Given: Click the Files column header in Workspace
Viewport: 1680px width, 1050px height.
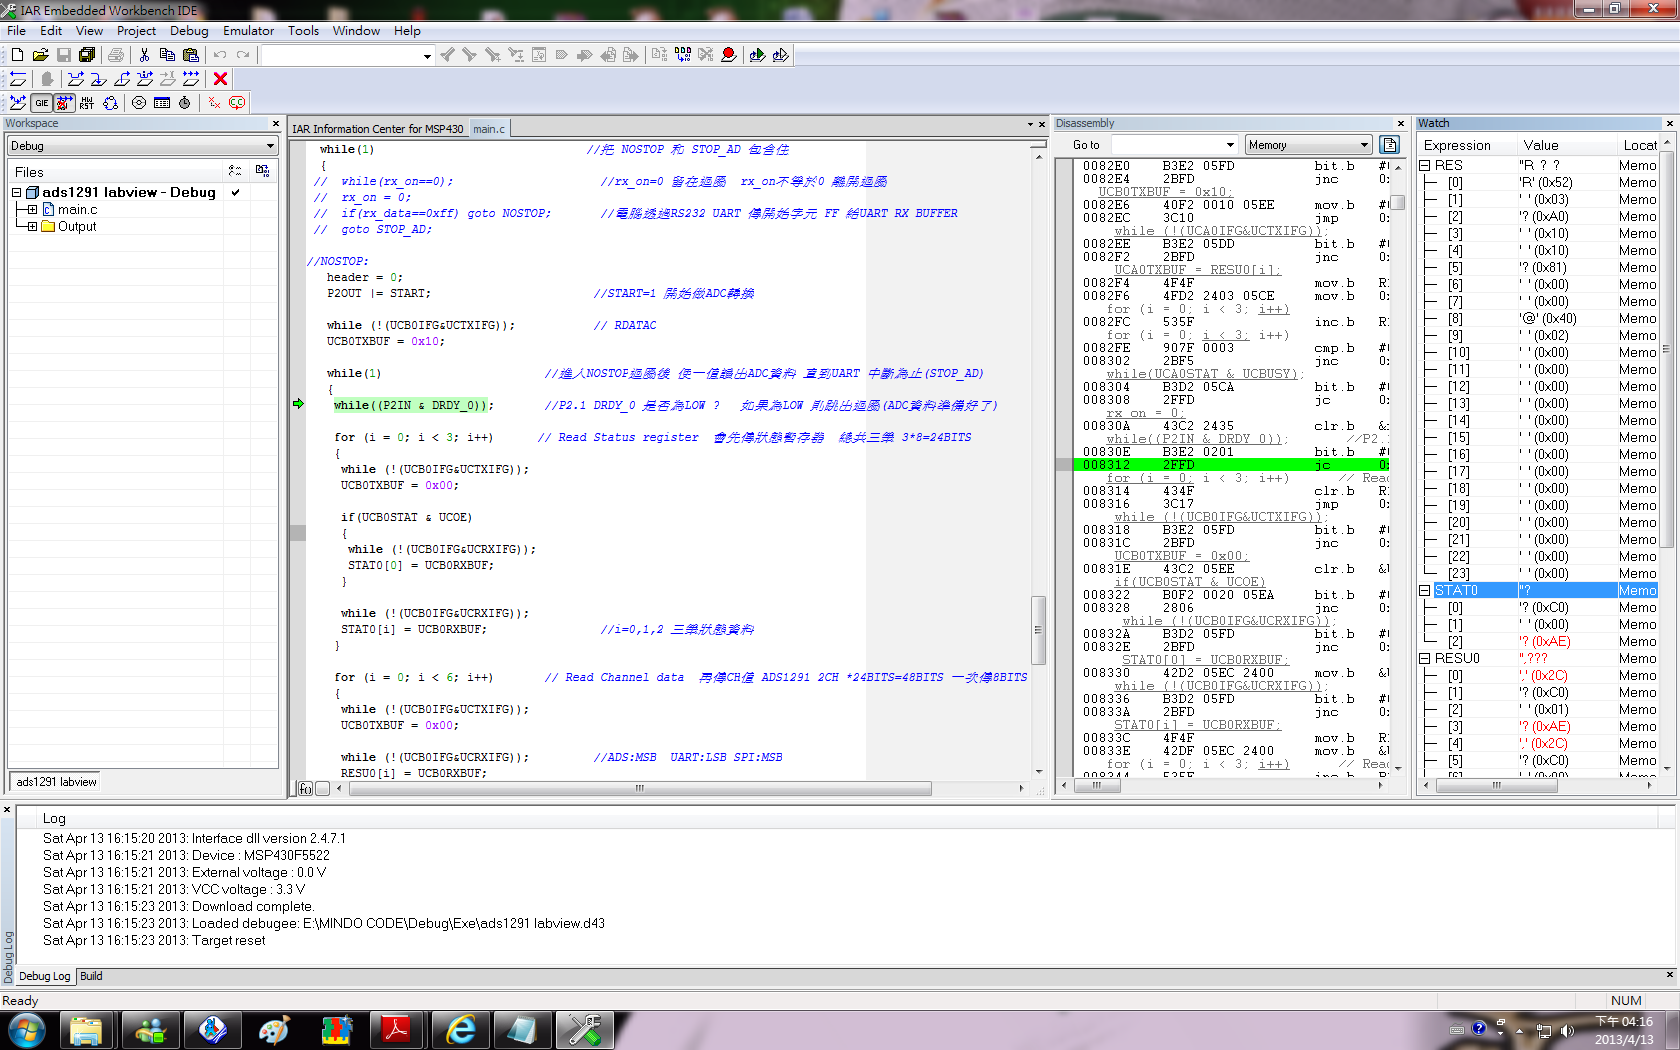Looking at the screenshot, I should [x=116, y=172].
